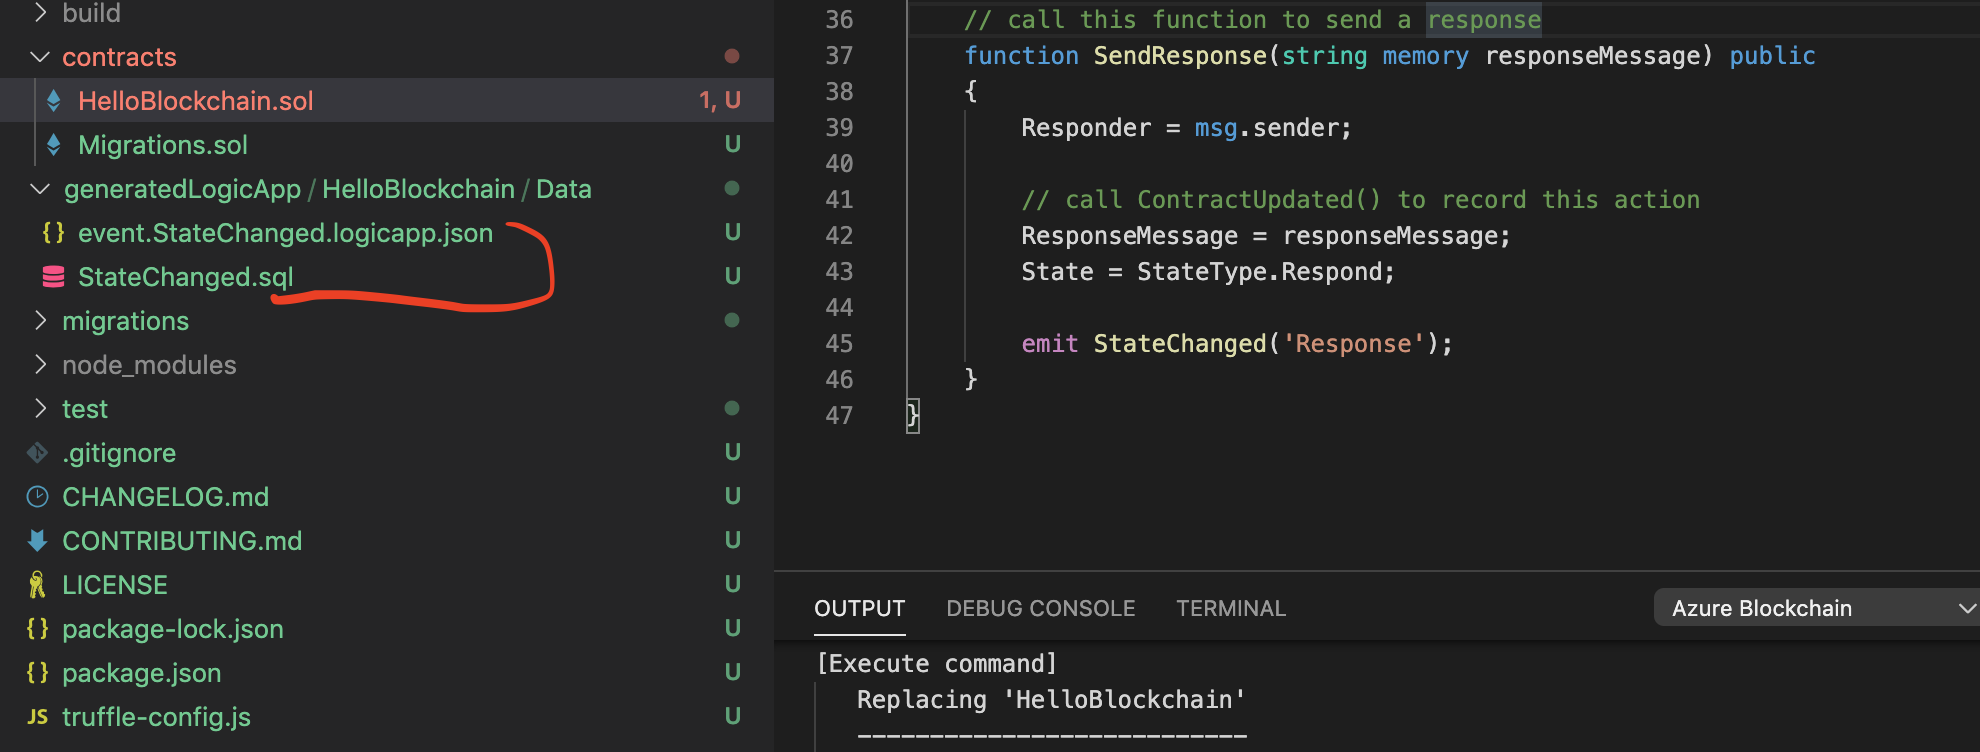This screenshot has height=752, width=1980.
Task: Switch to the TERMINAL tab
Action: point(1230,608)
